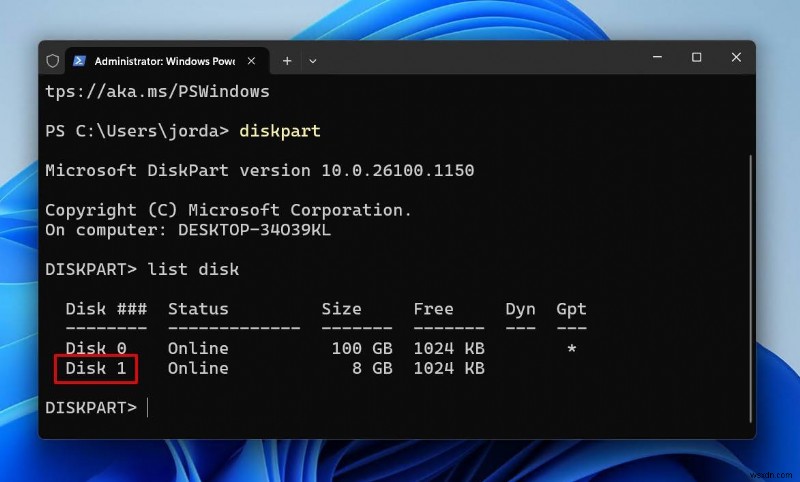Click the 'Free' column header
This screenshot has width=800, height=482.
(433, 309)
